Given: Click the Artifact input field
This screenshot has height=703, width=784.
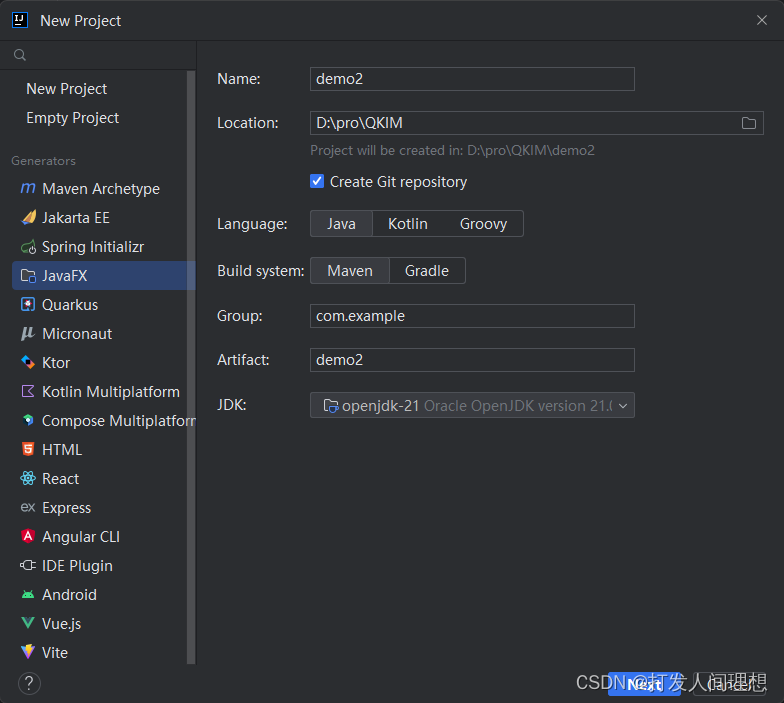Looking at the screenshot, I should click(x=472, y=360).
